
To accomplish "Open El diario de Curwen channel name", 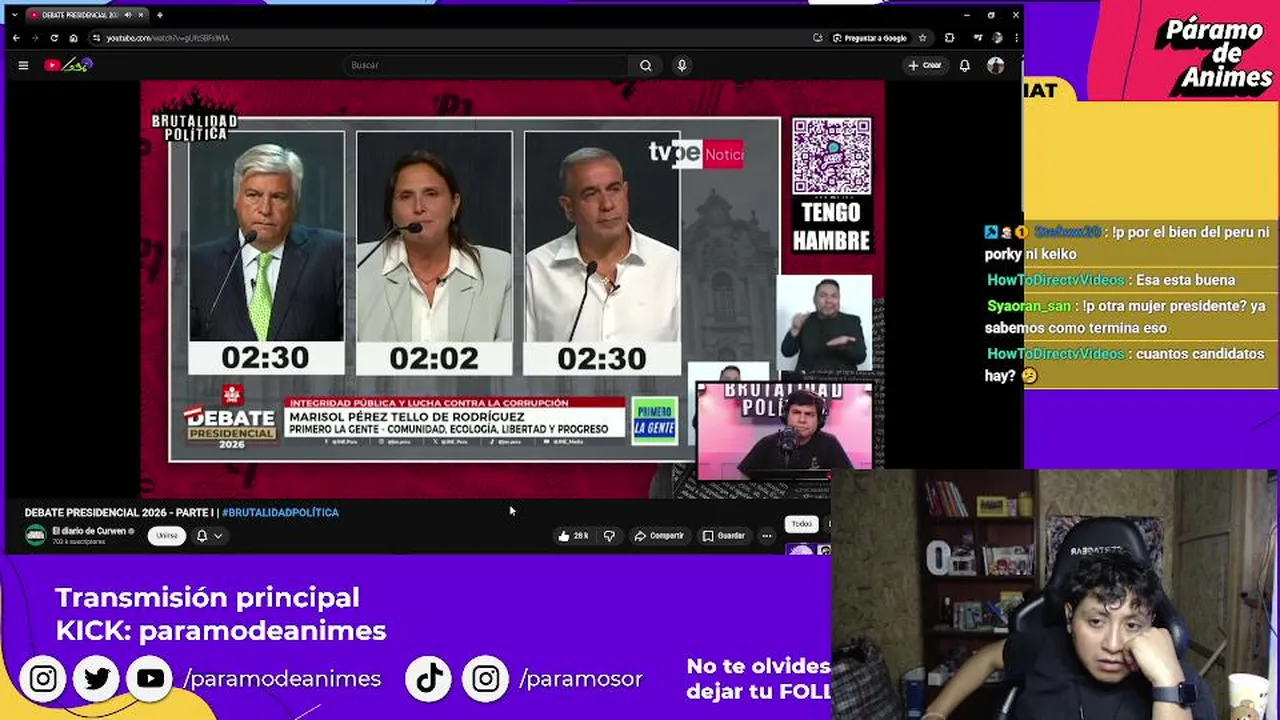I will (90, 531).
